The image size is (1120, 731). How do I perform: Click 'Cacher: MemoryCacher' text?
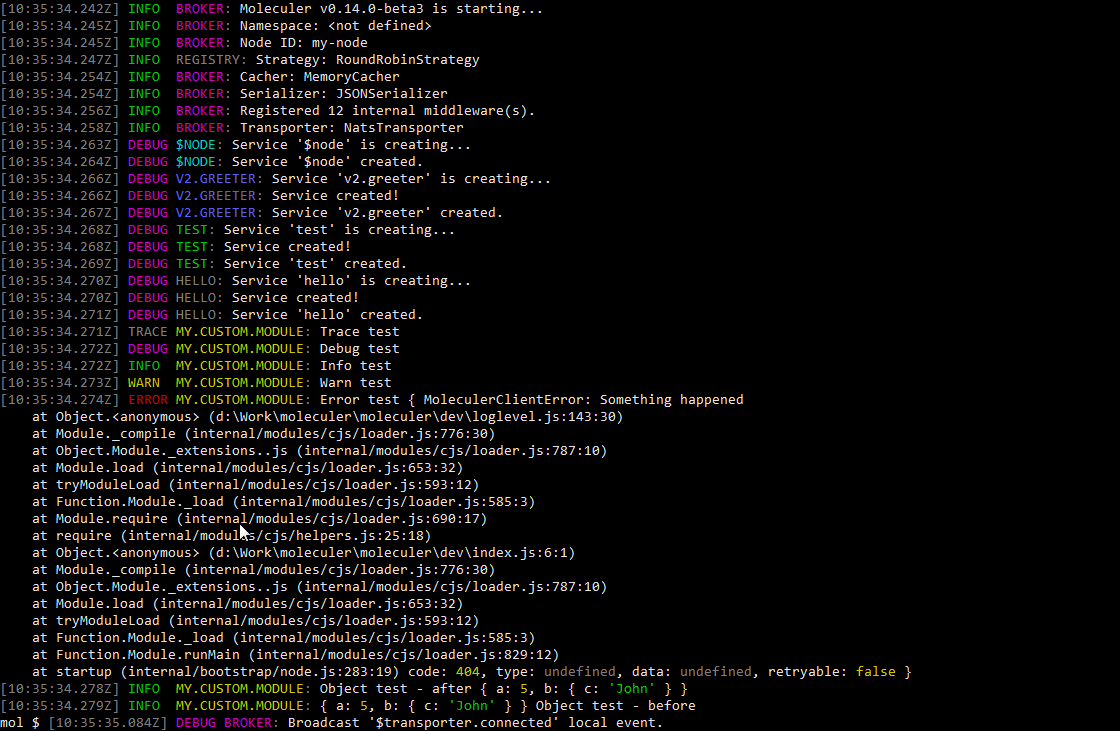tap(319, 76)
